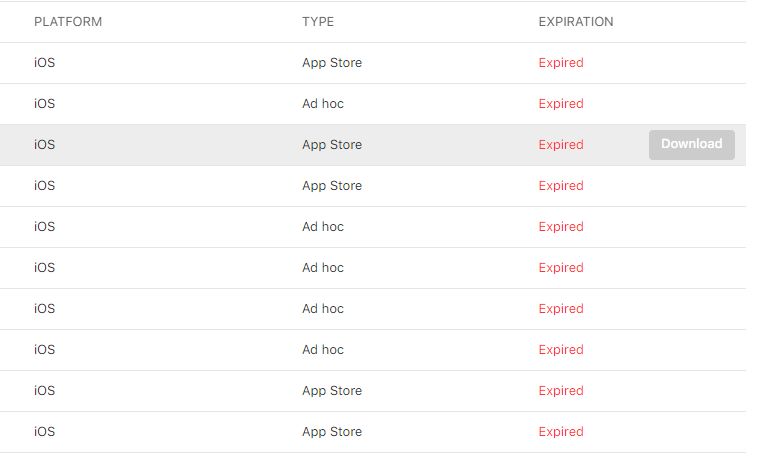Click App Store text in the highlighted row

pyautogui.click(x=332, y=145)
